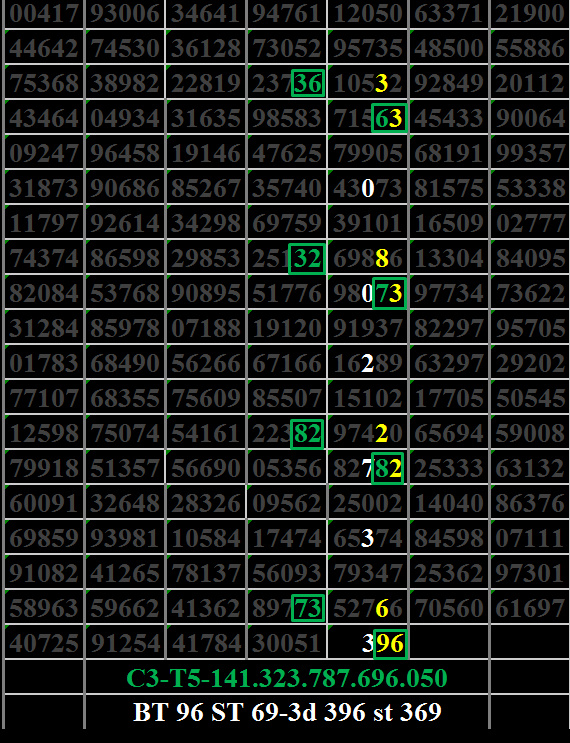Click the cell containing 00417

[44, 13]
